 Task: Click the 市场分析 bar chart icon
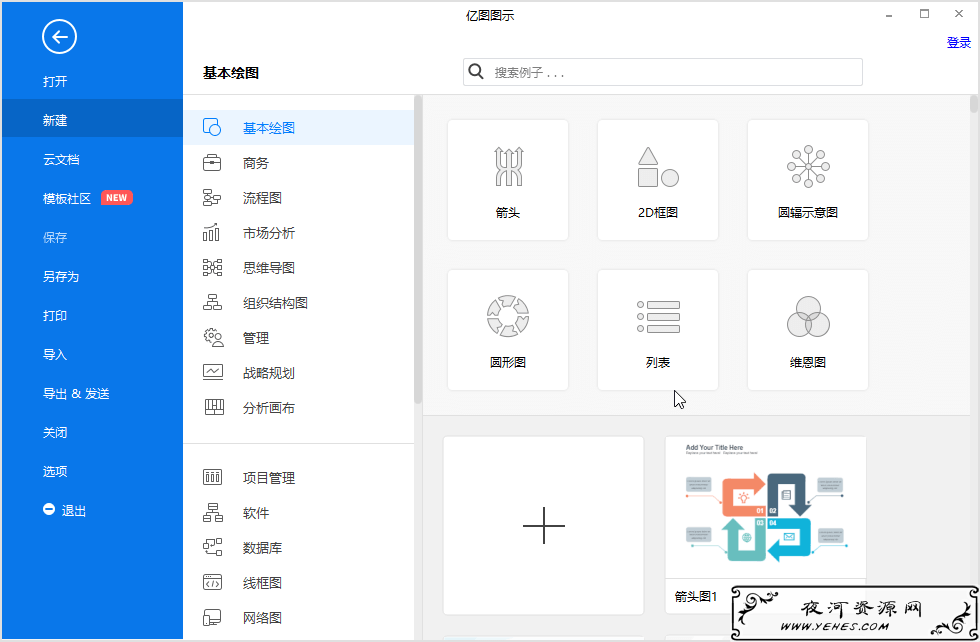click(212, 233)
